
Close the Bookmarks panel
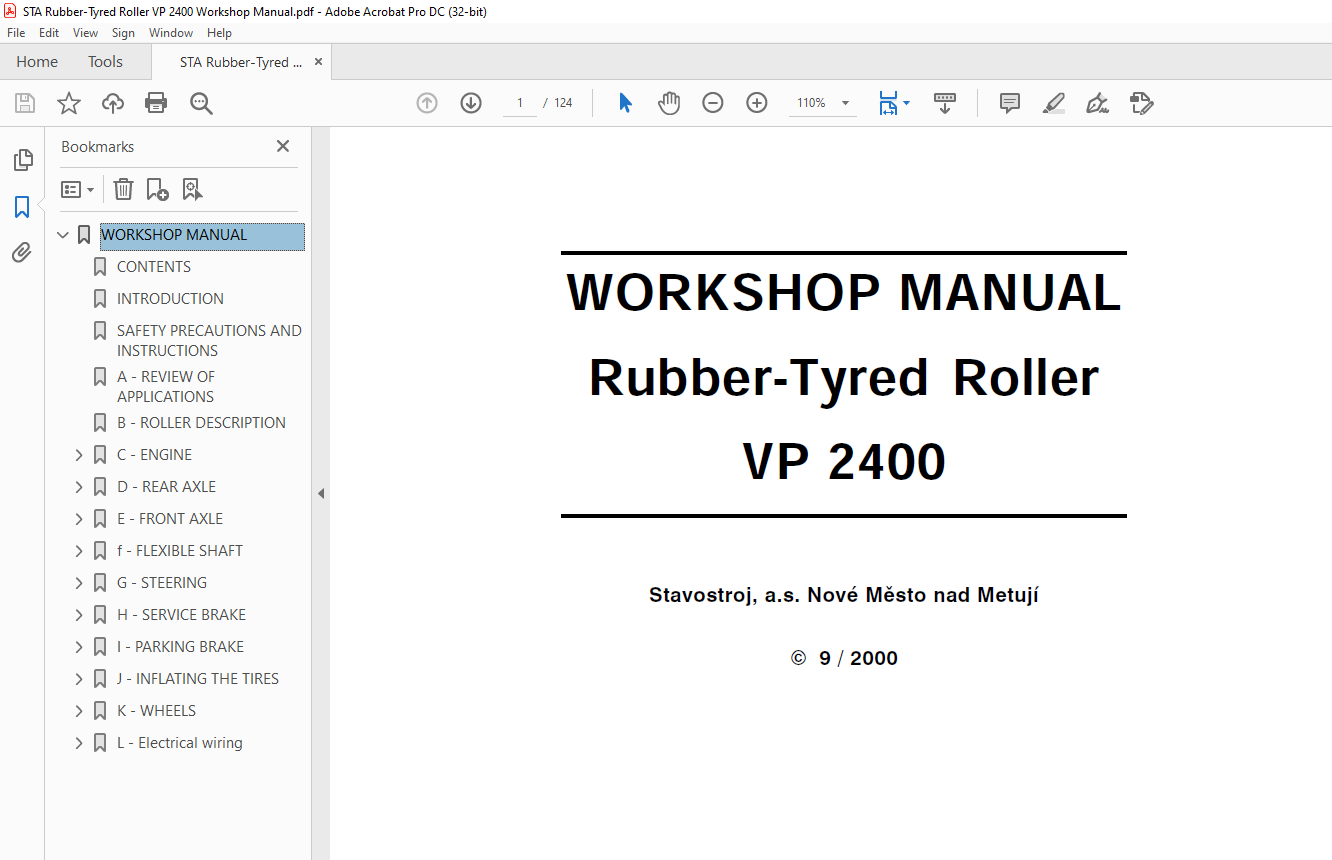click(283, 146)
